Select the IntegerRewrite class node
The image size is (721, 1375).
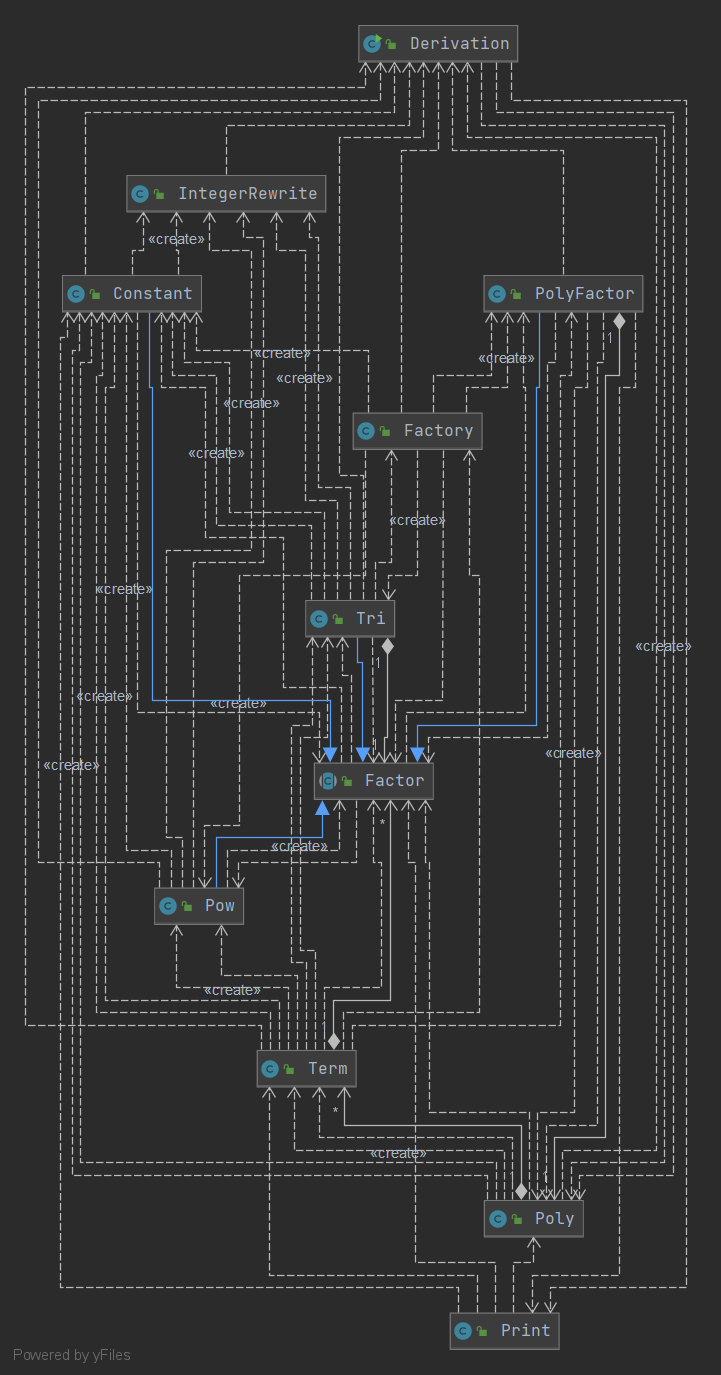226,193
